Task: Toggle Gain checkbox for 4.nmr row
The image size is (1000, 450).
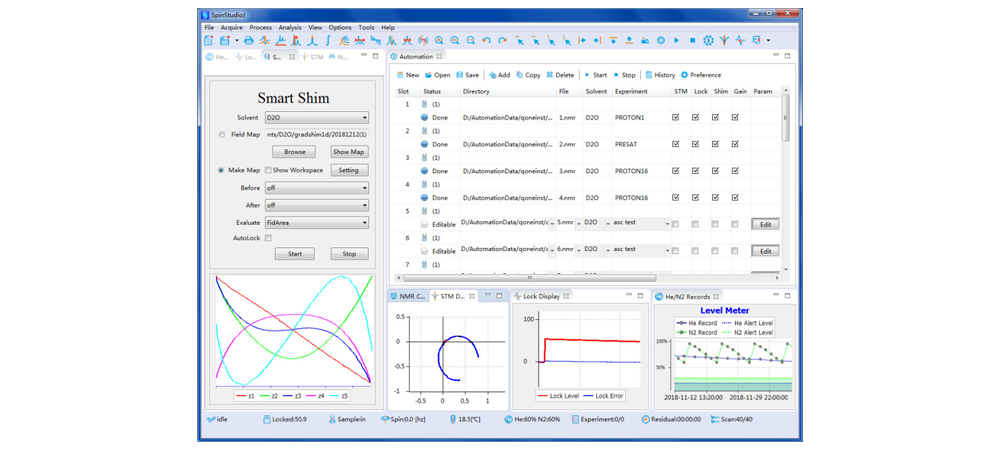Action: [x=735, y=198]
